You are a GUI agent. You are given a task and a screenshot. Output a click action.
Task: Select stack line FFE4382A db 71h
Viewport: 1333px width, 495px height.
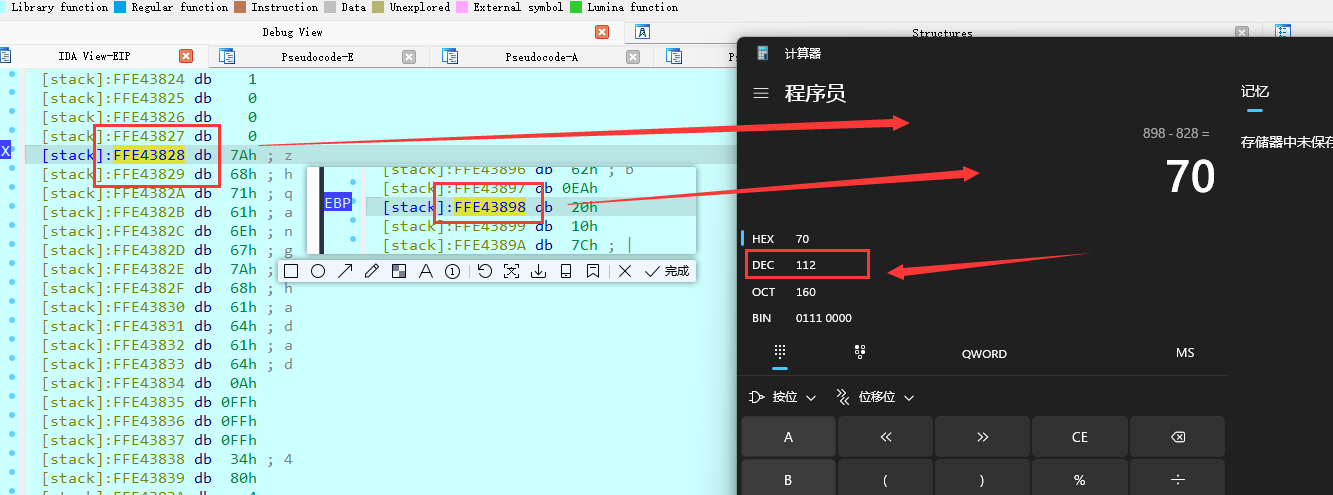click(167, 193)
